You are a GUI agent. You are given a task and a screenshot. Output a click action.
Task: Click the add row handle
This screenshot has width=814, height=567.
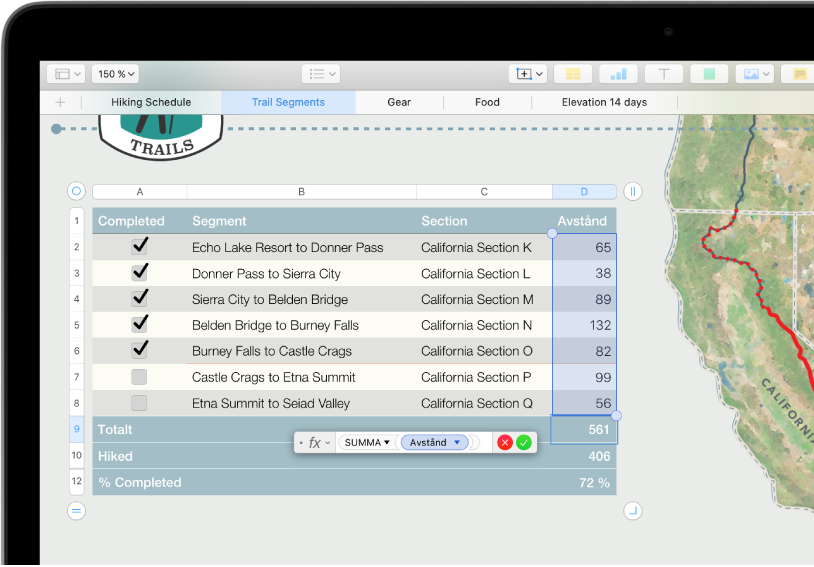tap(76, 511)
